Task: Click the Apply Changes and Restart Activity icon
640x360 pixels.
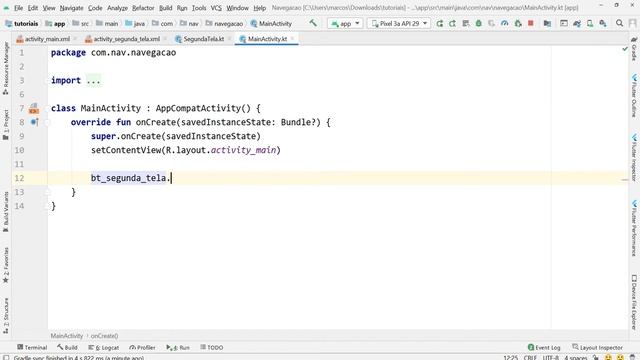Action: coord(453,24)
